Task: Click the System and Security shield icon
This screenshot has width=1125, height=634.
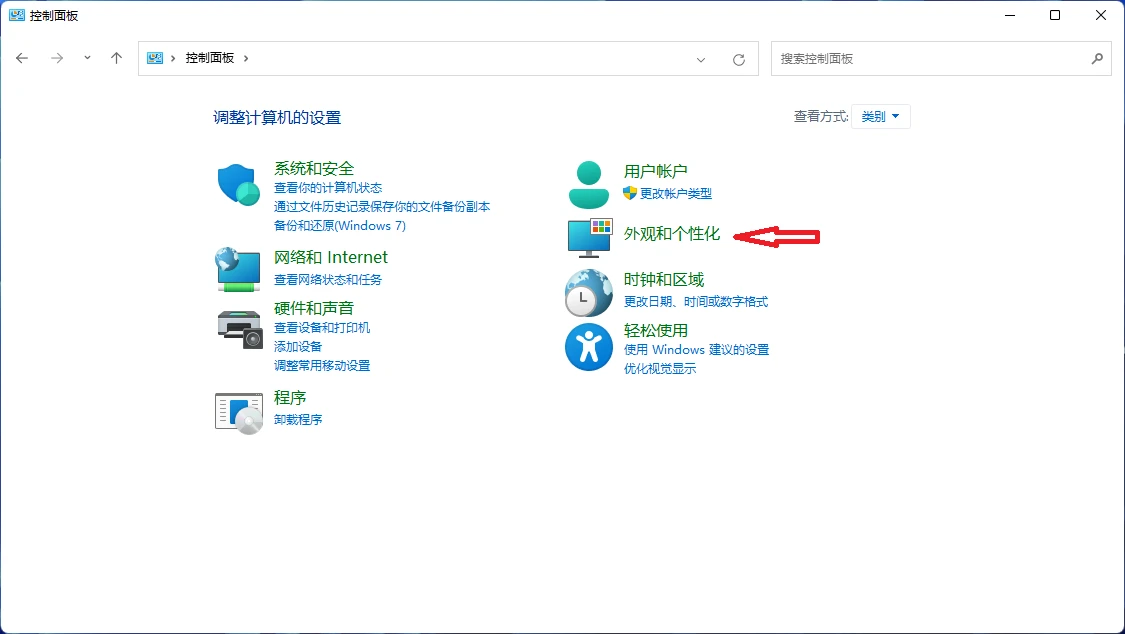Action: [239, 184]
